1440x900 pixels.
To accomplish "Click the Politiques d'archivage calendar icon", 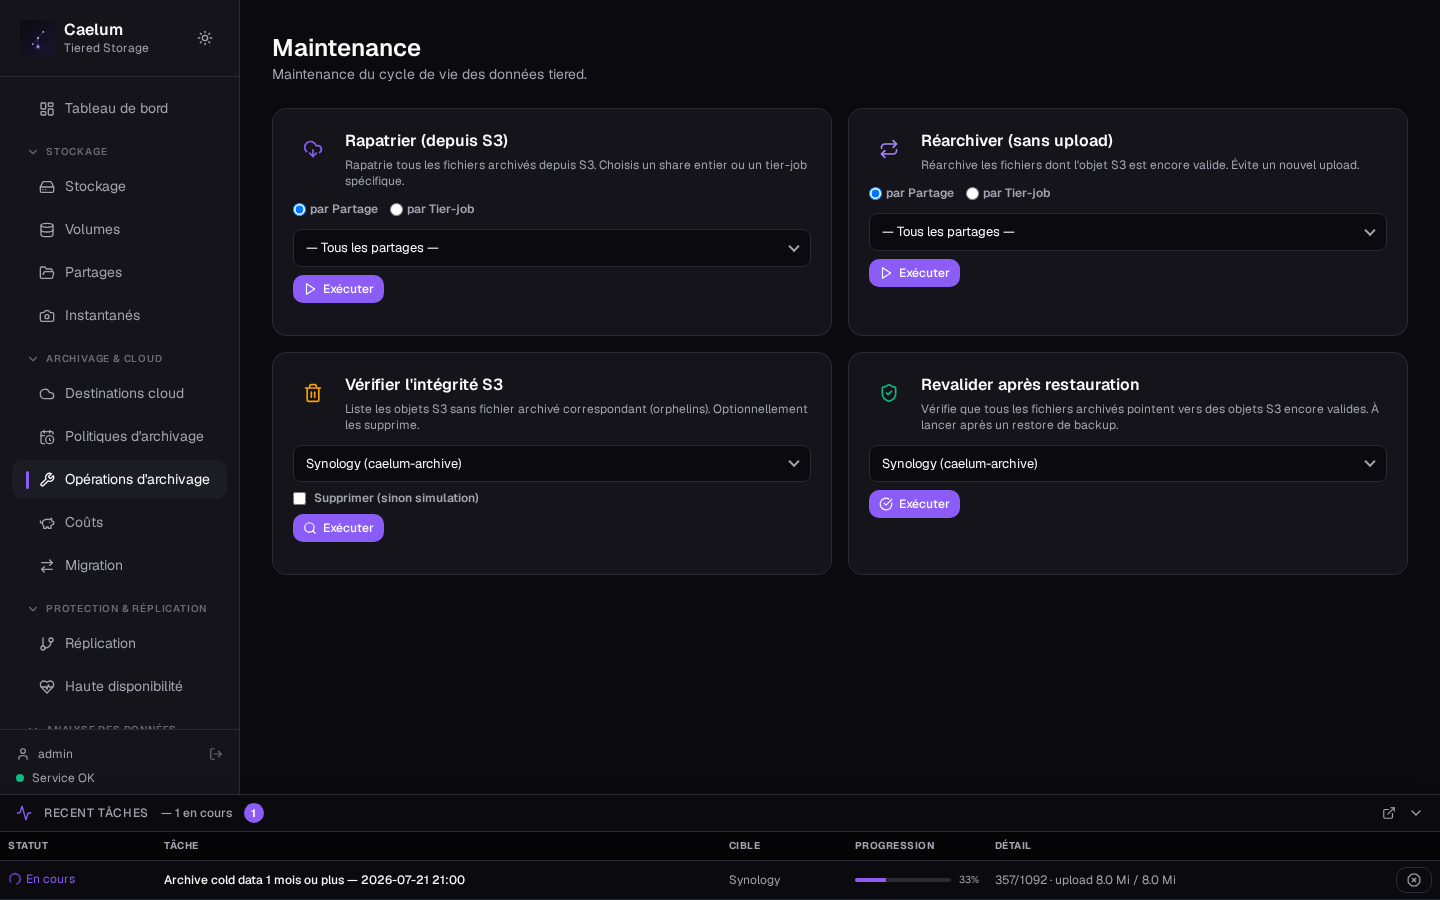I will pyautogui.click(x=47, y=437).
